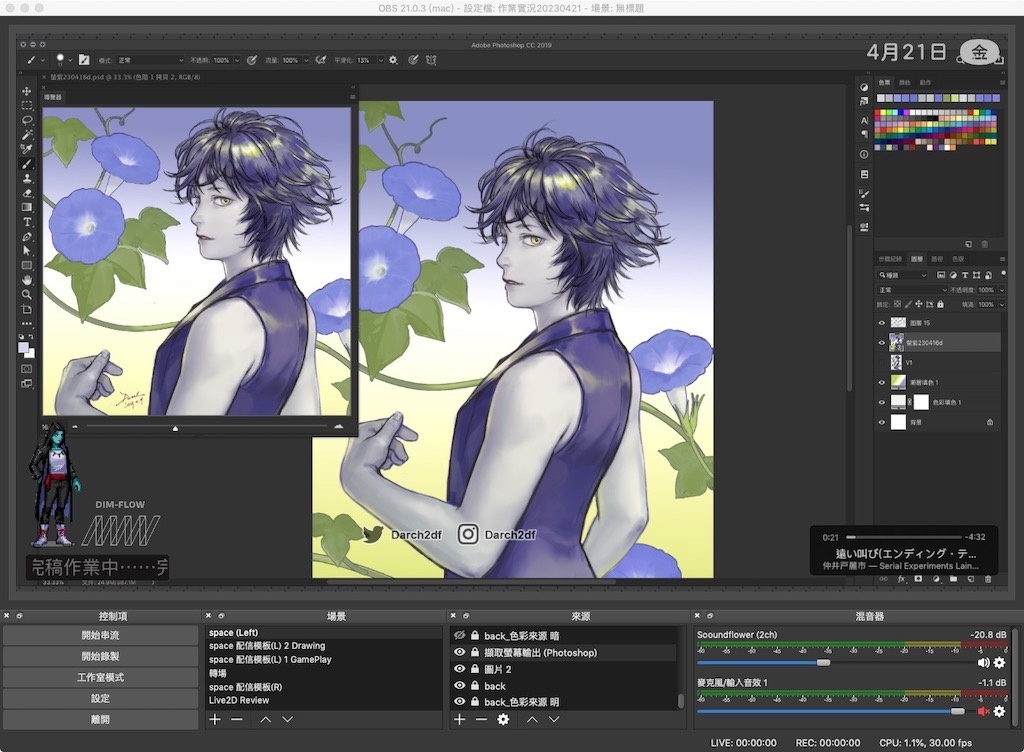The height and width of the screenshot is (752, 1024).
Task: Open the layer filter type dropdown
Action: point(903,275)
